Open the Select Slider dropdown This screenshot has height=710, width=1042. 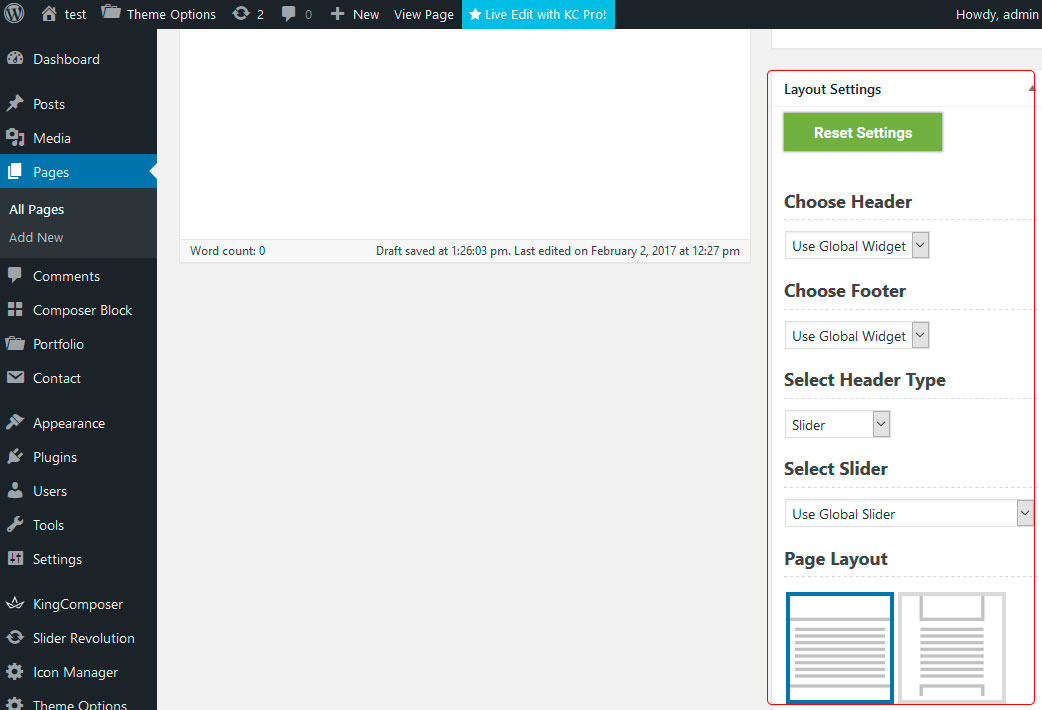[908, 514]
